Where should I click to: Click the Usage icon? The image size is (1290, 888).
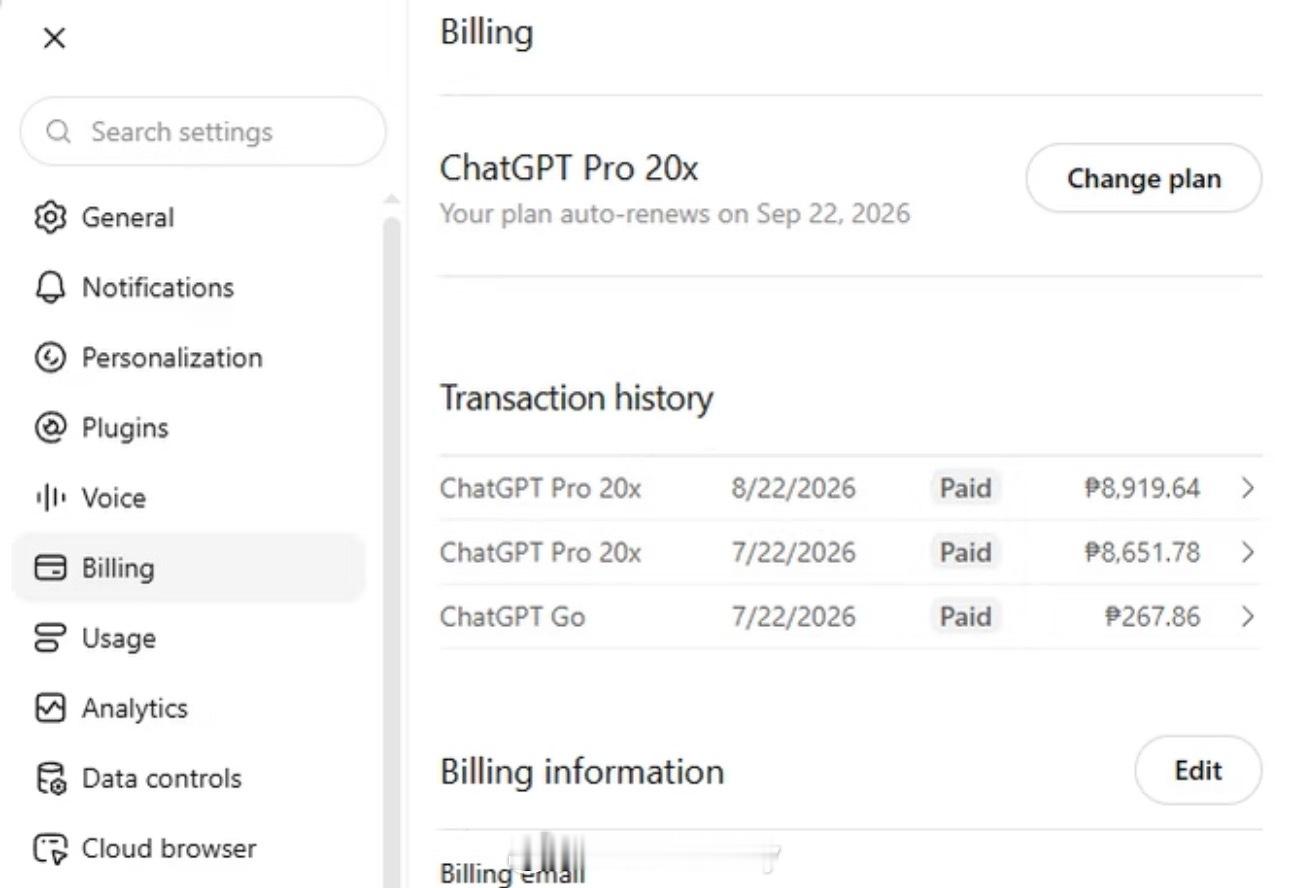click(50, 638)
